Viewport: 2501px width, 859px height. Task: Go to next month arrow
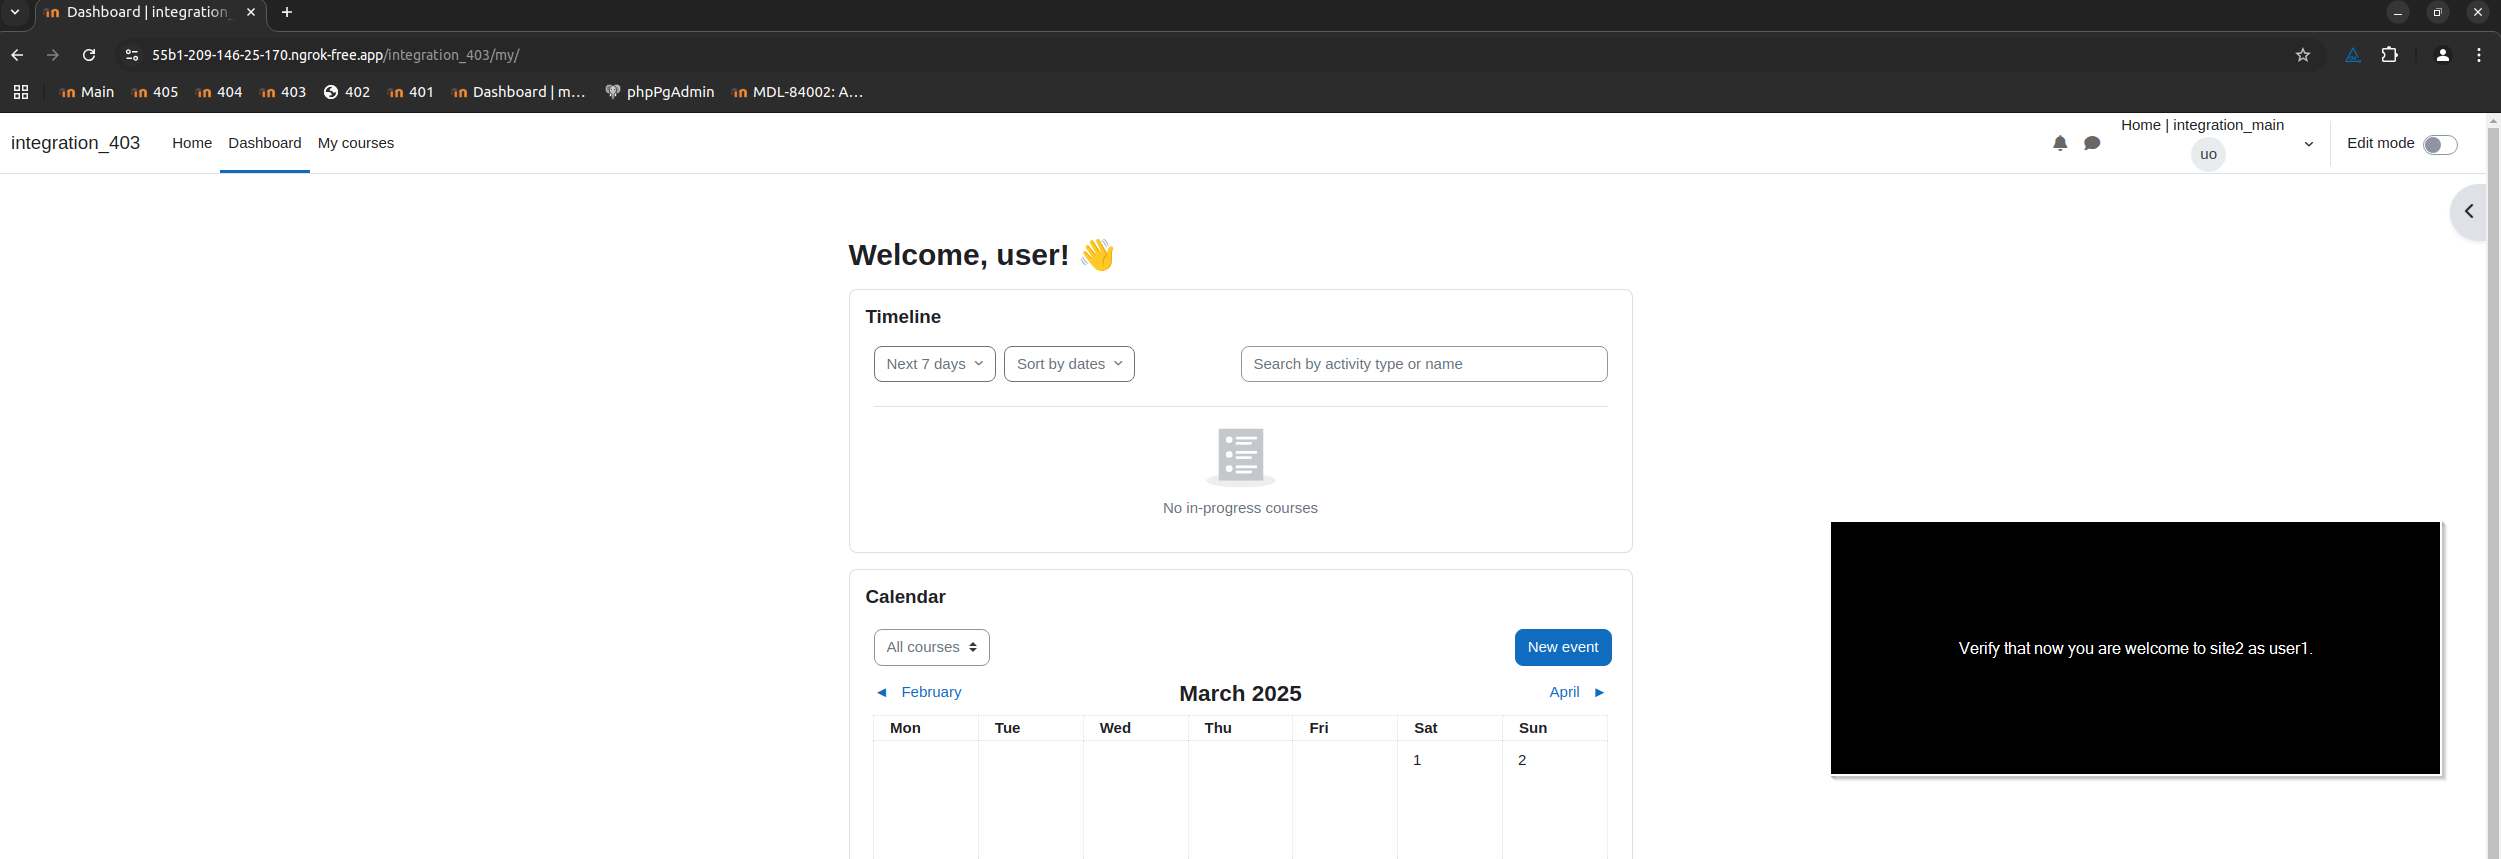[1599, 692]
